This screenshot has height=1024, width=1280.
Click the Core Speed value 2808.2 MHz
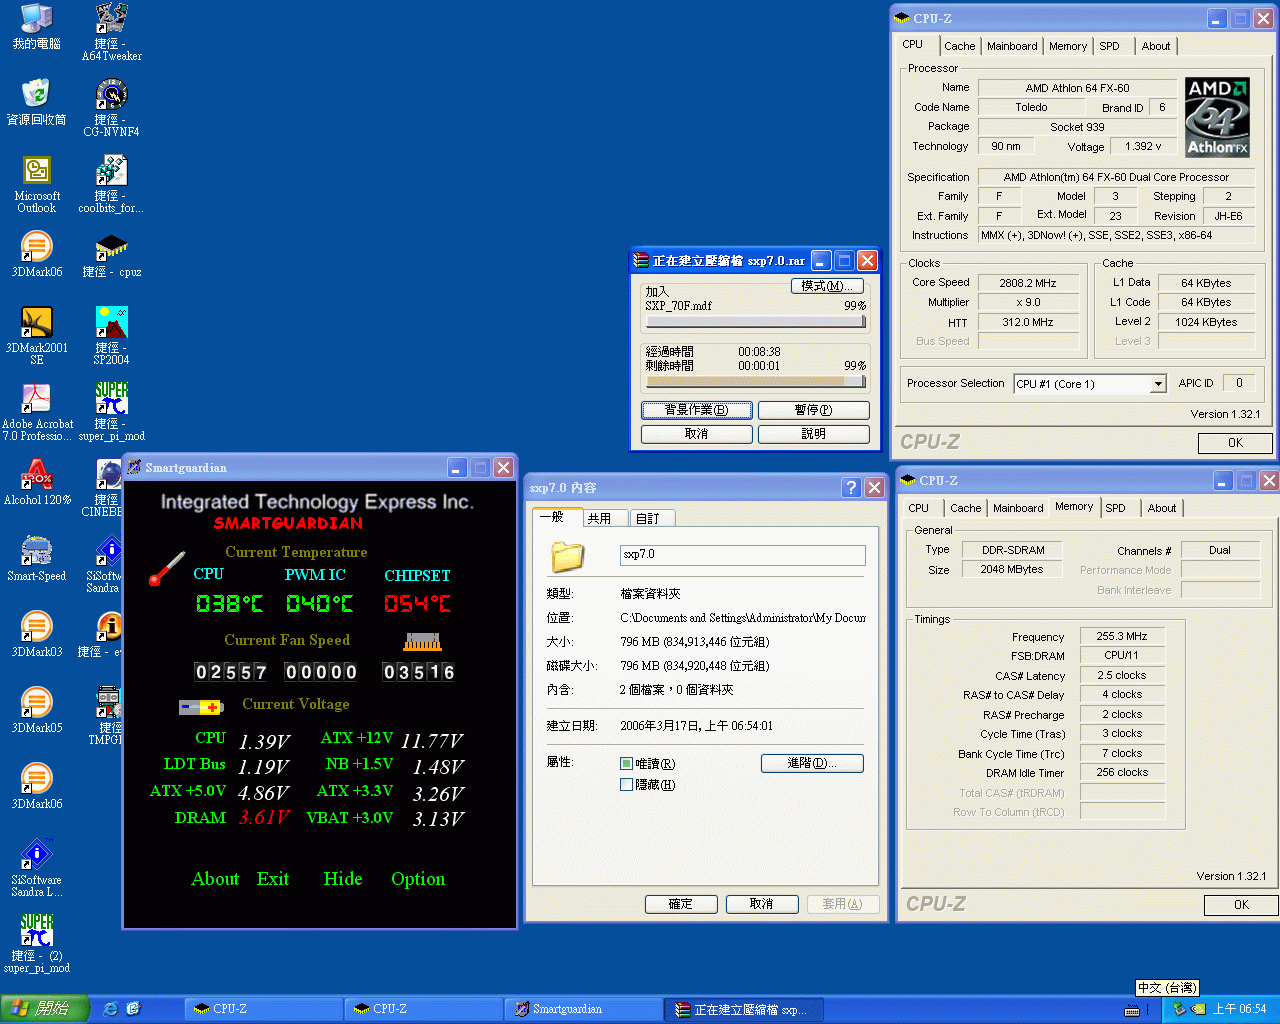pos(1028,283)
